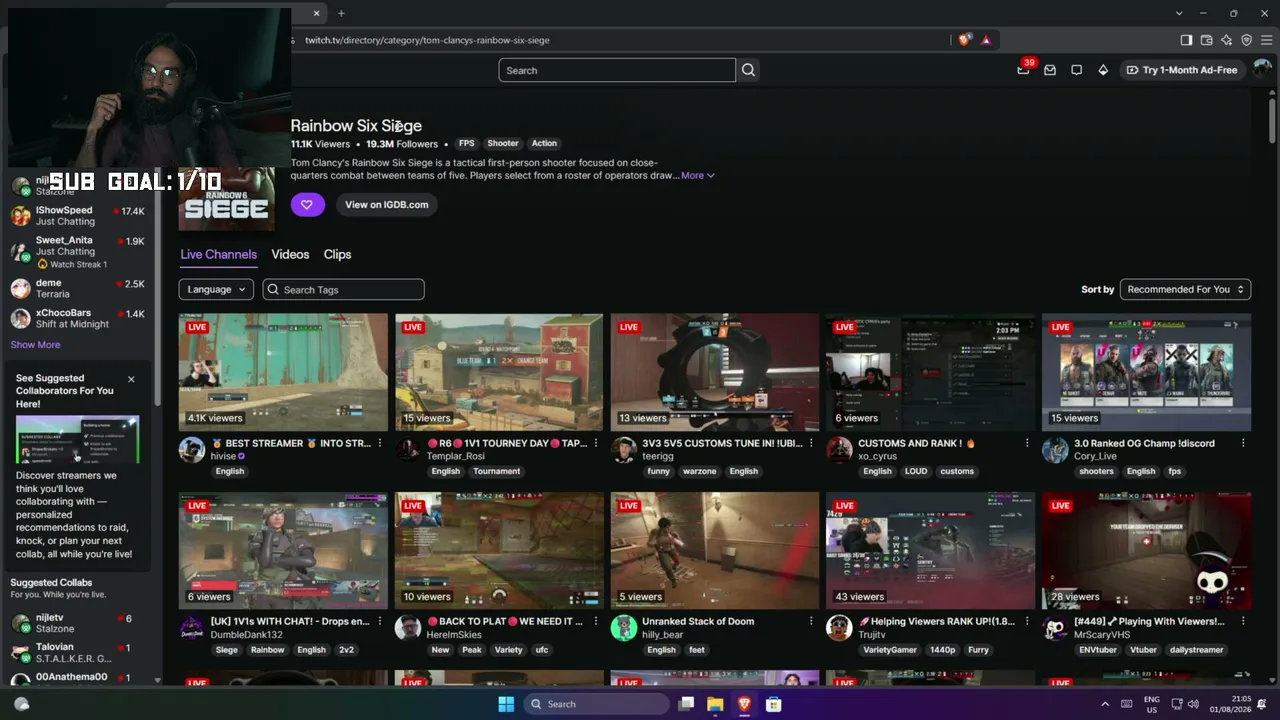The height and width of the screenshot is (720, 1280).
Task: Open options menu for teerigg stream
Action: (x=811, y=443)
